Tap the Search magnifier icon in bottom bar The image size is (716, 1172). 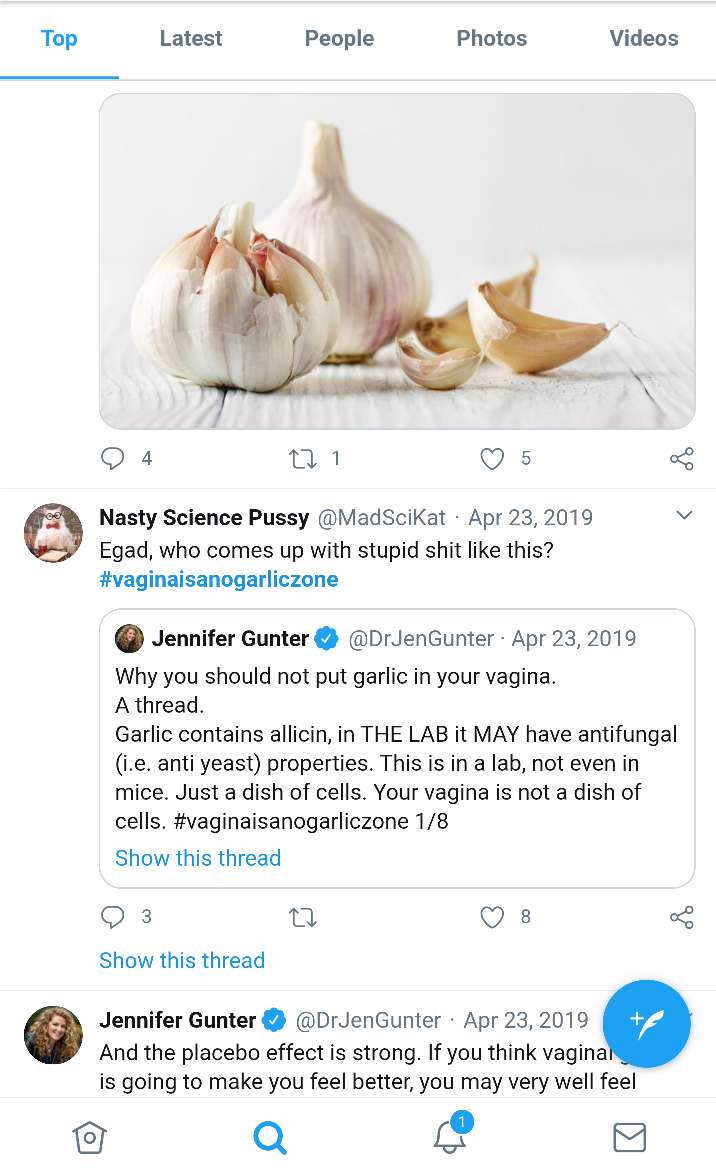click(x=269, y=1137)
